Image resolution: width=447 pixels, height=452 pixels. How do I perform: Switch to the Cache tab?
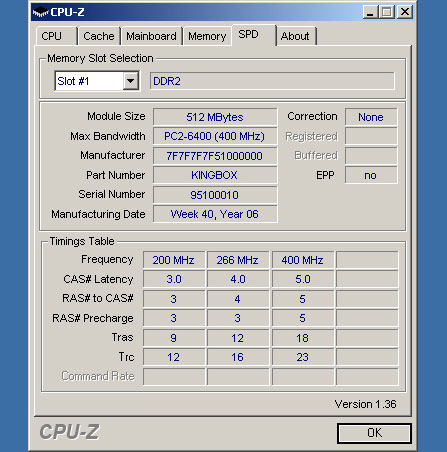point(99,36)
